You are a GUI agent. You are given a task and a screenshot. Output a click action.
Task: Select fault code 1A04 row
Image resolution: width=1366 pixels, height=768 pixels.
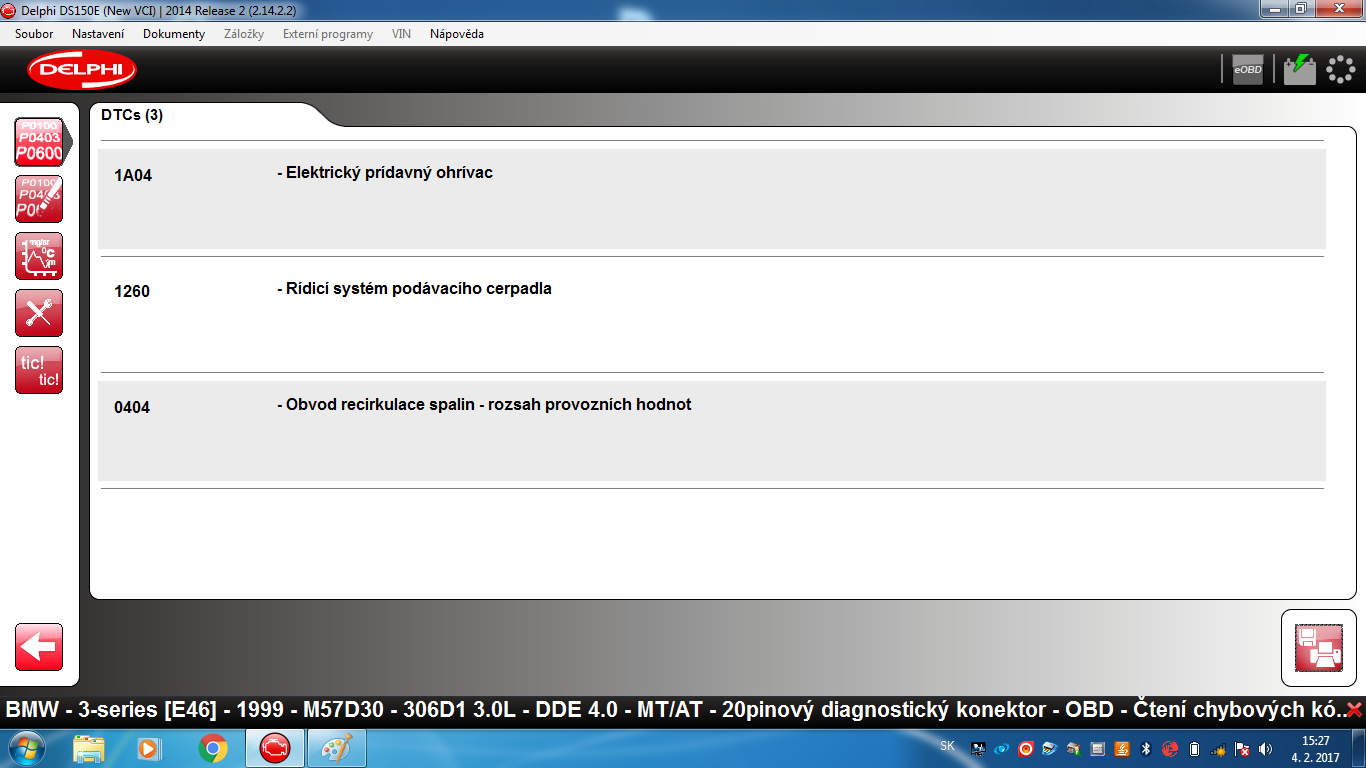click(712, 199)
